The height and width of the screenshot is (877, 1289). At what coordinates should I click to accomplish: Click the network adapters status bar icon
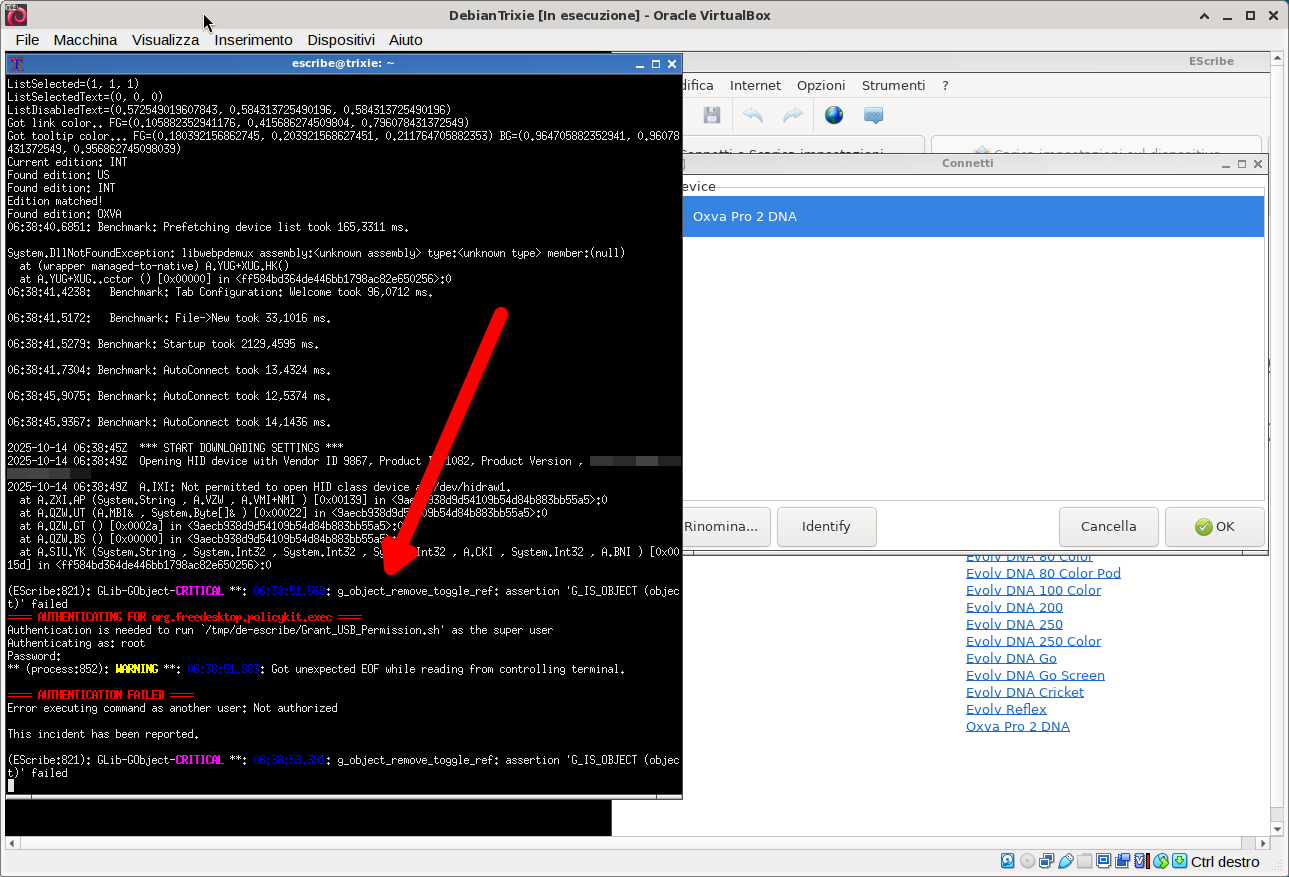click(x=1047, y=861)
